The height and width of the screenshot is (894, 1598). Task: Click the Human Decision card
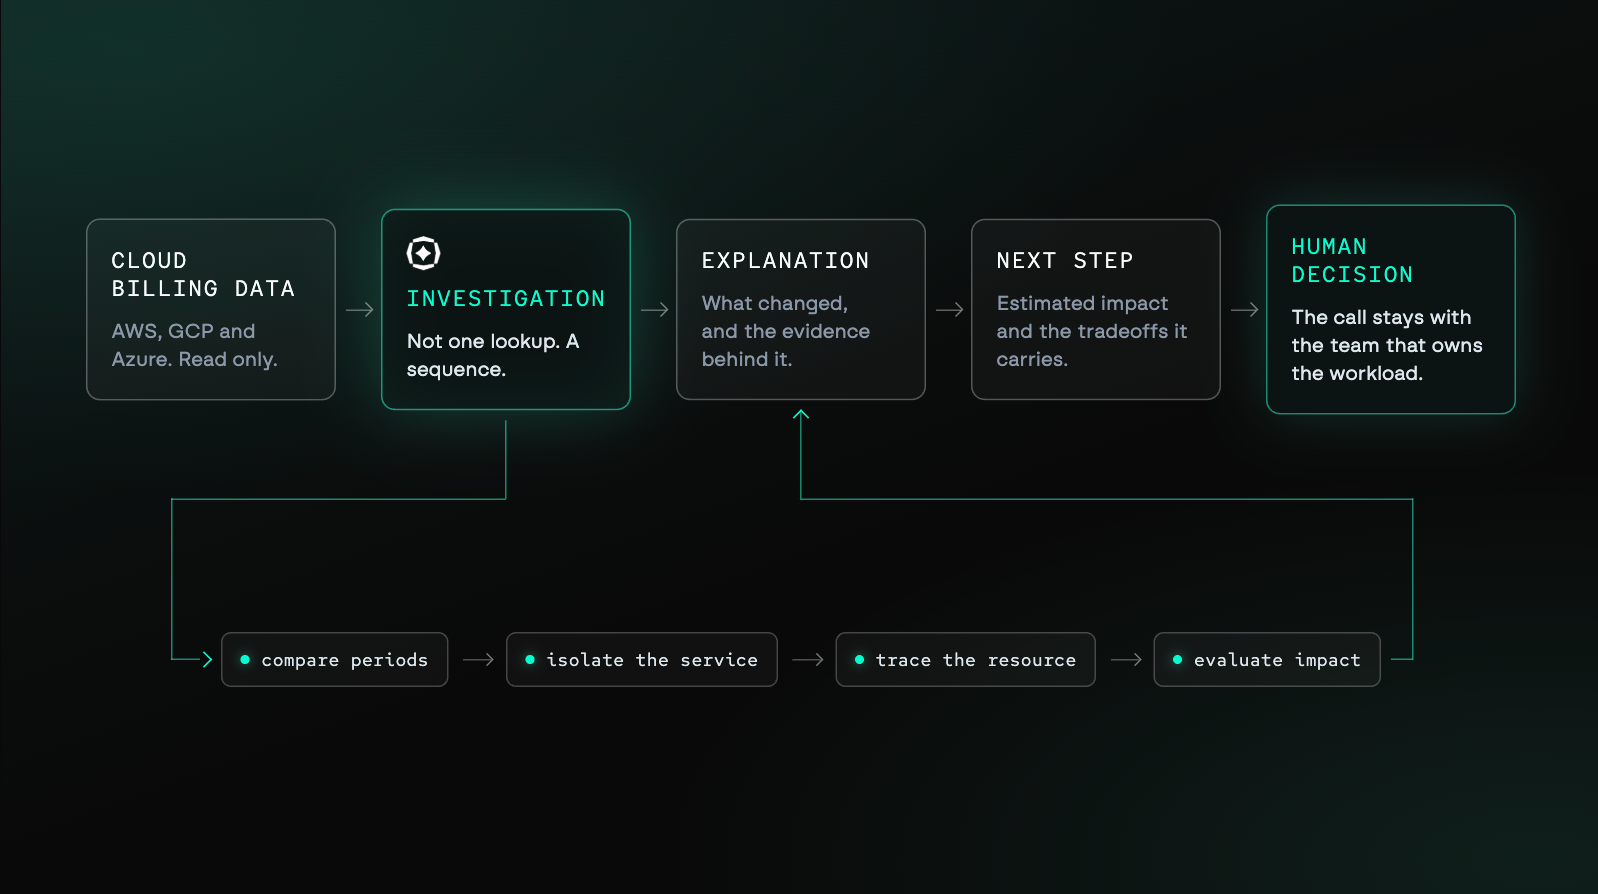pyautogui.click(x=1391, y=309)
